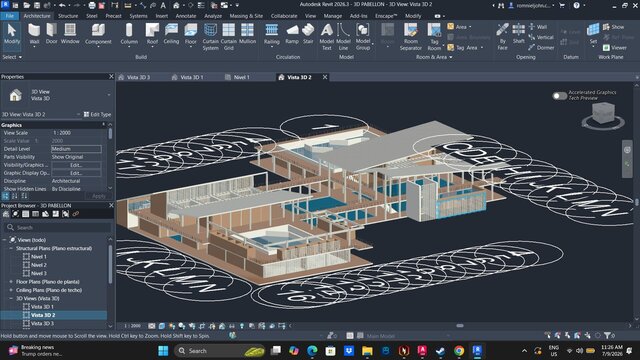Select the Model Line tool

pyautogui.click(x=343, y=37)
